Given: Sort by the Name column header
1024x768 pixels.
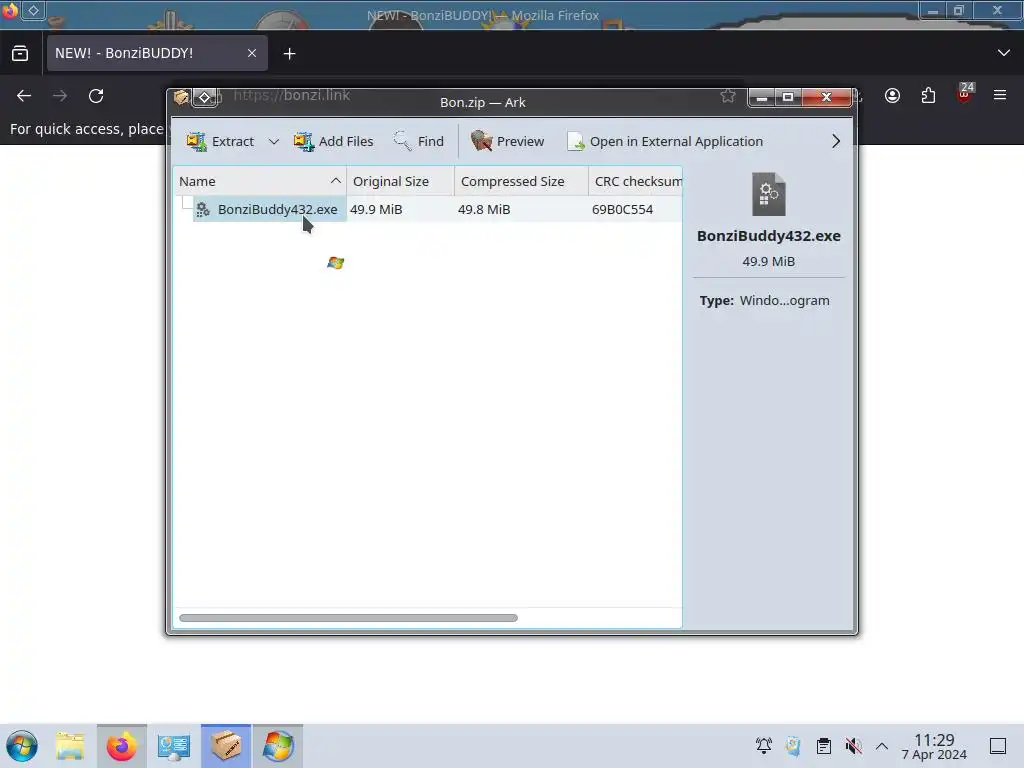Looking at the screenshot, I should point(260,181).
